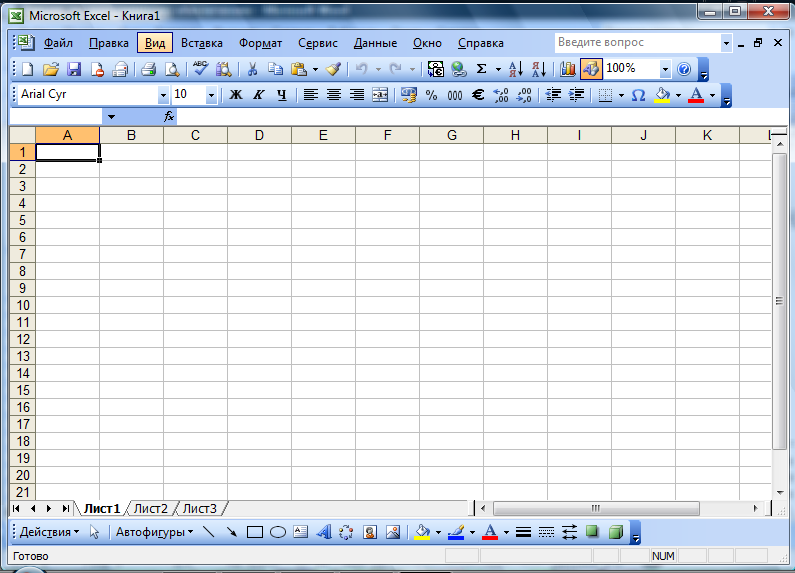This screenshot has width=795, height=573.
Task: Expand the Автофигуры menu
Action: [x=154, y=532]
